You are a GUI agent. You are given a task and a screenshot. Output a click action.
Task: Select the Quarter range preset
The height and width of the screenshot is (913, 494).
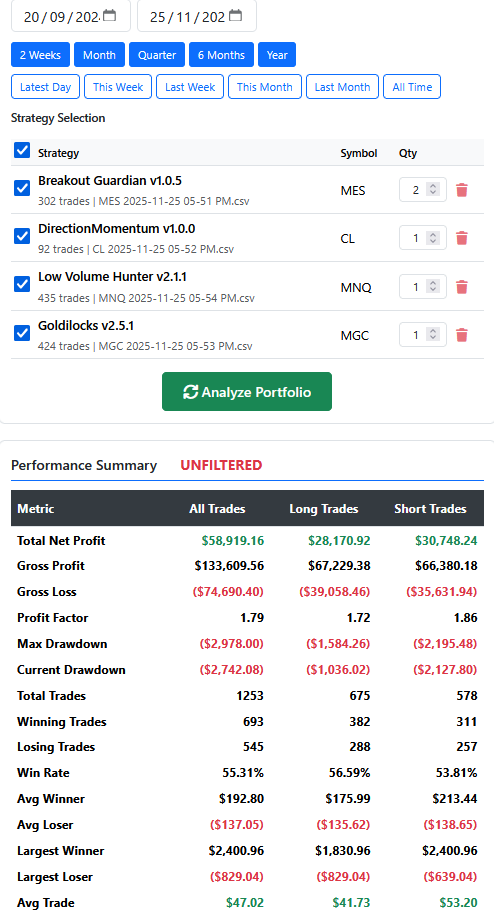157,55
